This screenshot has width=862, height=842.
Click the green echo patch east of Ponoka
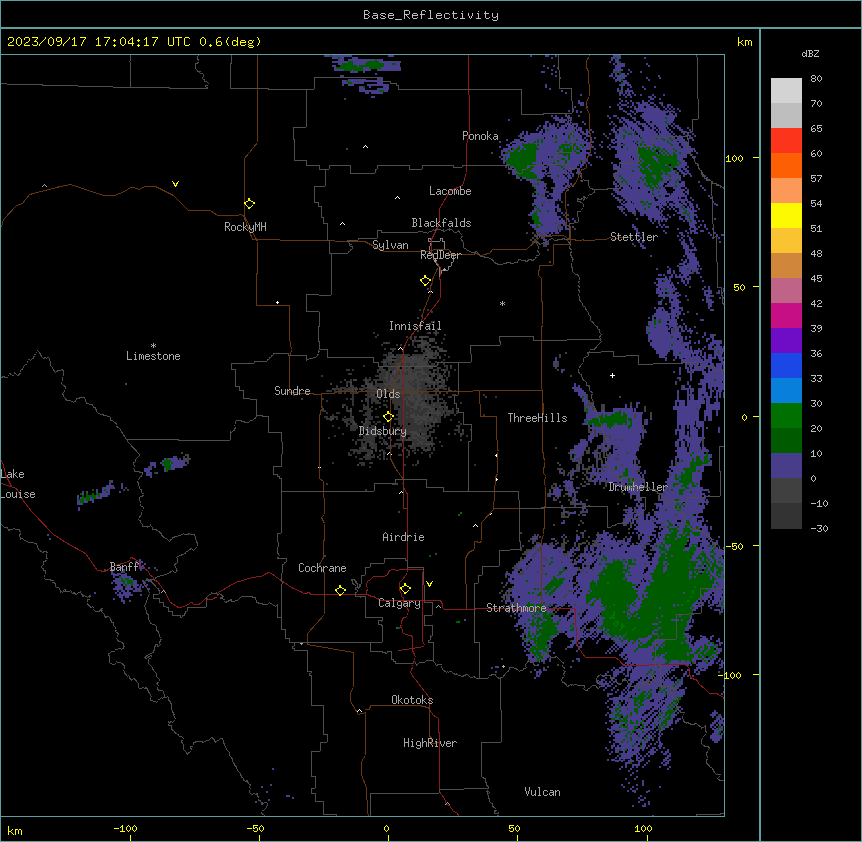pyautogui.click(x=522, y=158)
